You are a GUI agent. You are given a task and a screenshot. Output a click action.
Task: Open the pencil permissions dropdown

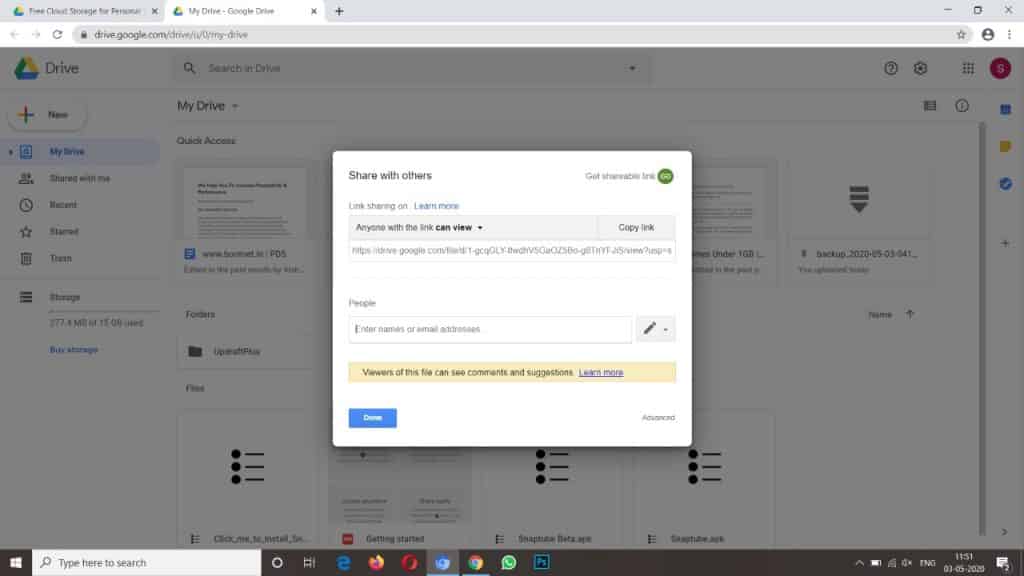point(655,328)
